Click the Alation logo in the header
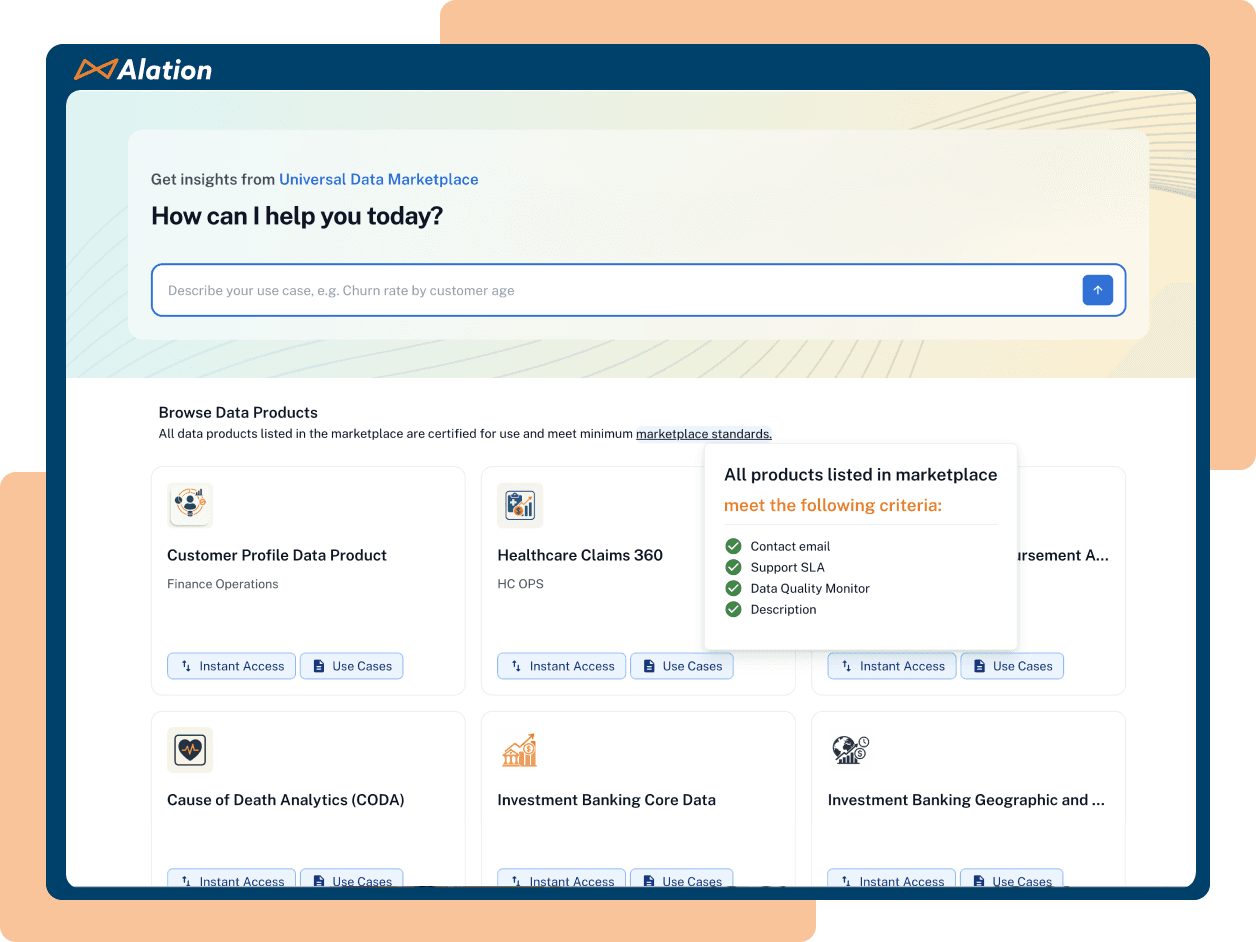1256x942 pixels. click(143, 69)
